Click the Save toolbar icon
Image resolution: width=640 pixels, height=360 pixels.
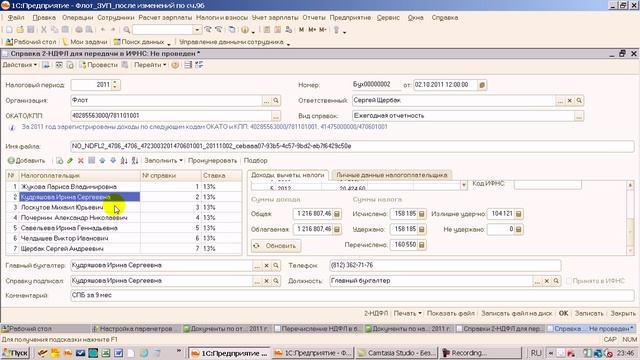(31, 30)
